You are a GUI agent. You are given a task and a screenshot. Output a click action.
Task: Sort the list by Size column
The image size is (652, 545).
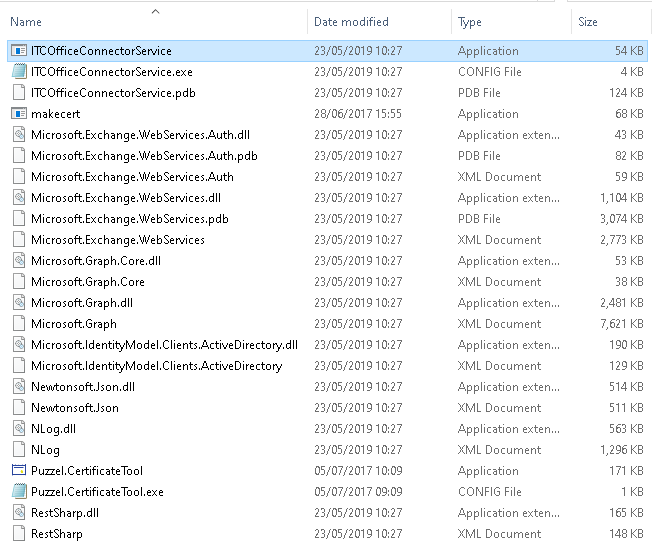coord(588,22)
